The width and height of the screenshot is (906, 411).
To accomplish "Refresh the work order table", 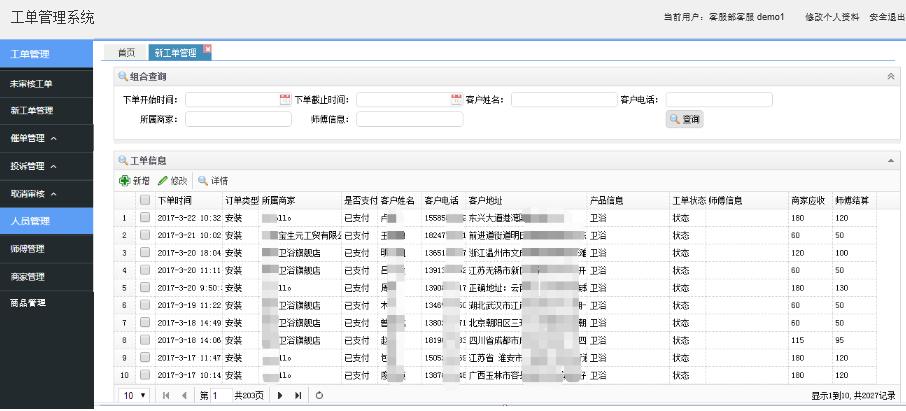I will [x=319, y=396].
